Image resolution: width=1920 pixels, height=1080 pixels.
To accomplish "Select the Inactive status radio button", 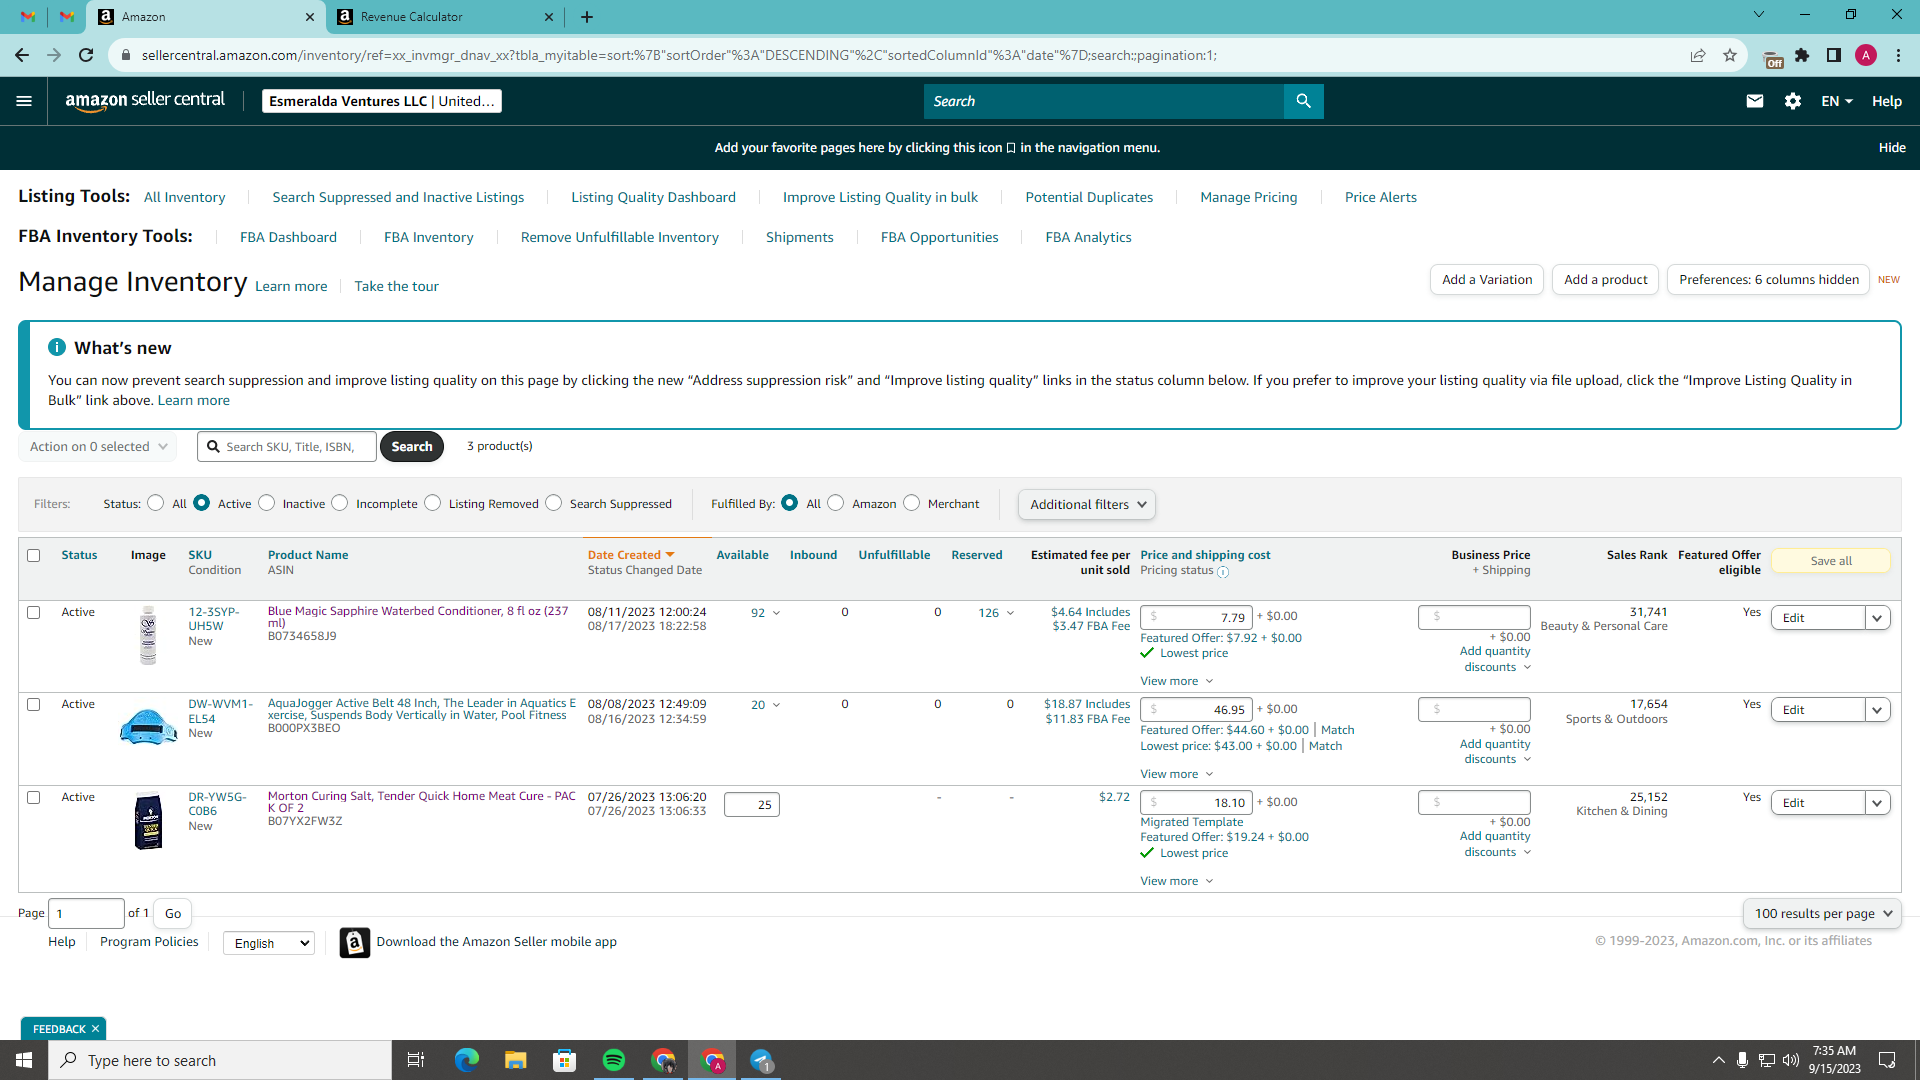I will (266, 503).
